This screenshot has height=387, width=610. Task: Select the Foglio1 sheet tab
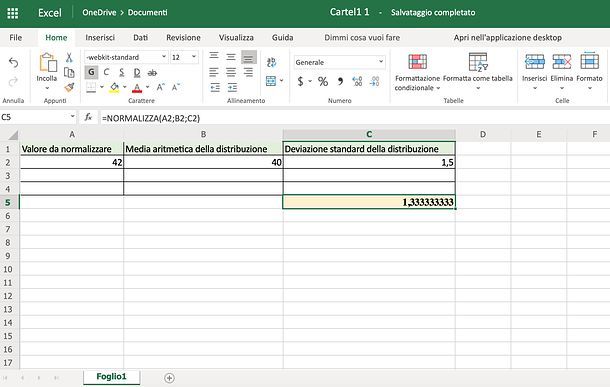click(112, 376)
